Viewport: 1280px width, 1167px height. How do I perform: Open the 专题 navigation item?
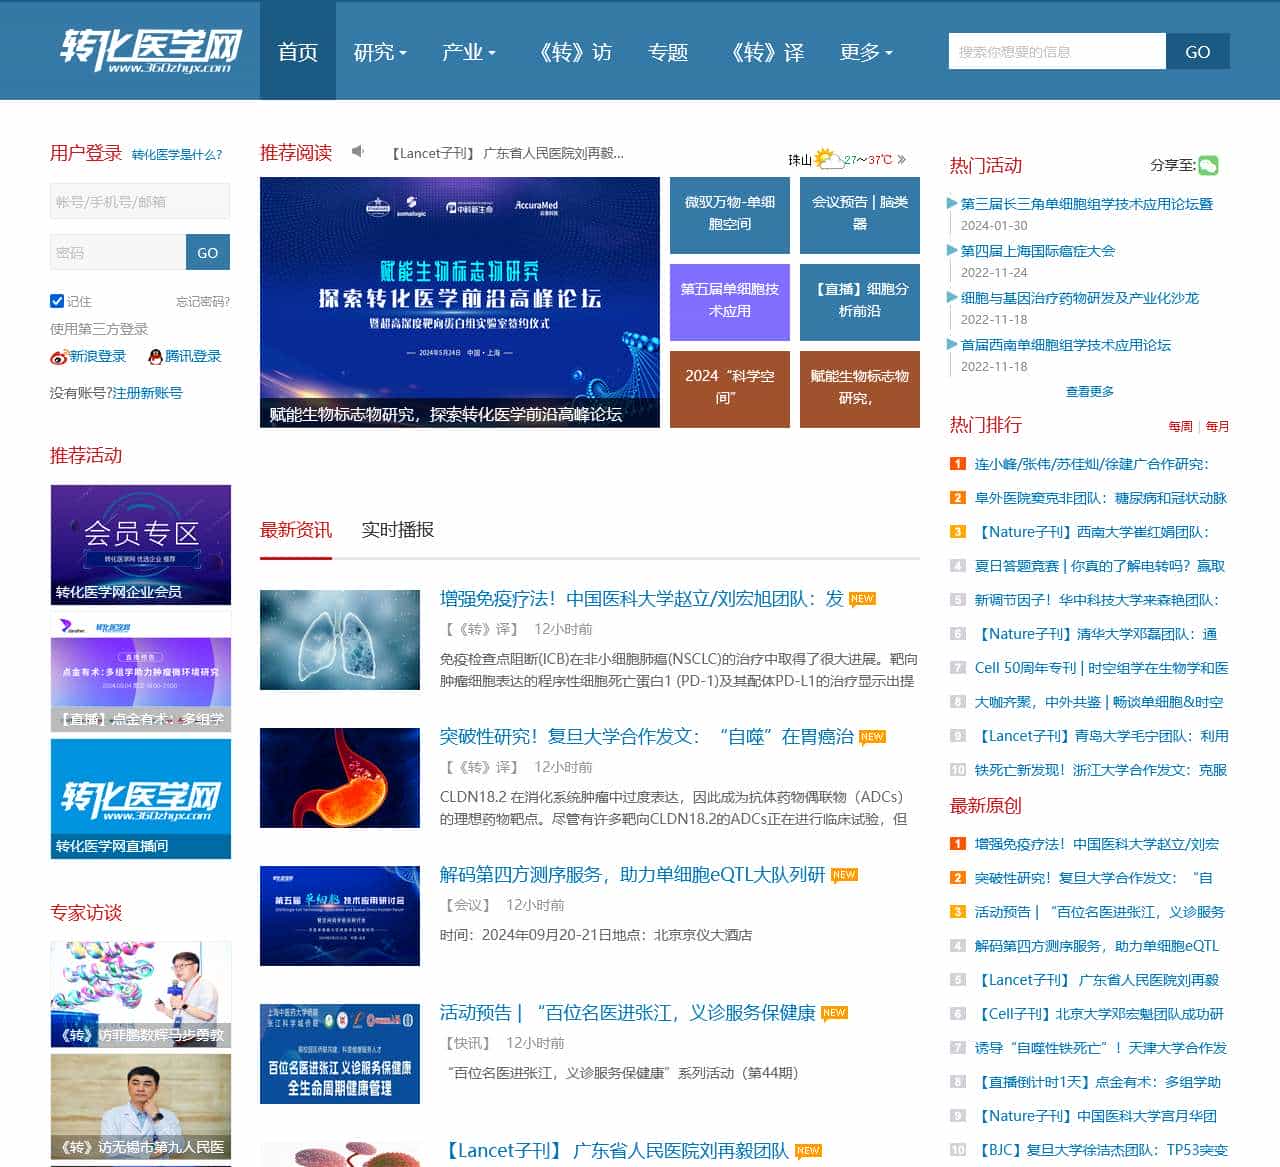coord(668,52)
